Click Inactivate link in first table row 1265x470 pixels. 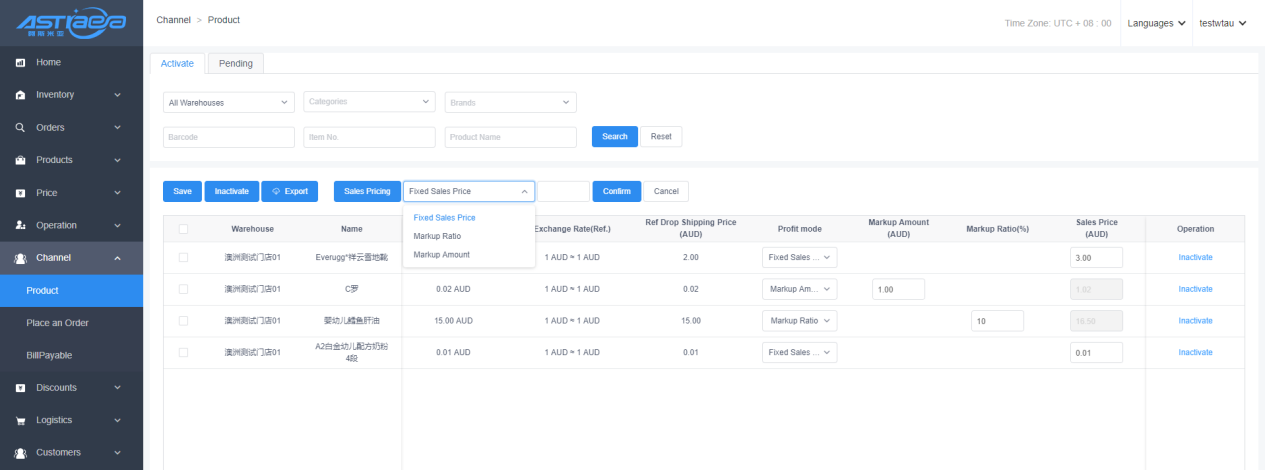coord(1195,257)
